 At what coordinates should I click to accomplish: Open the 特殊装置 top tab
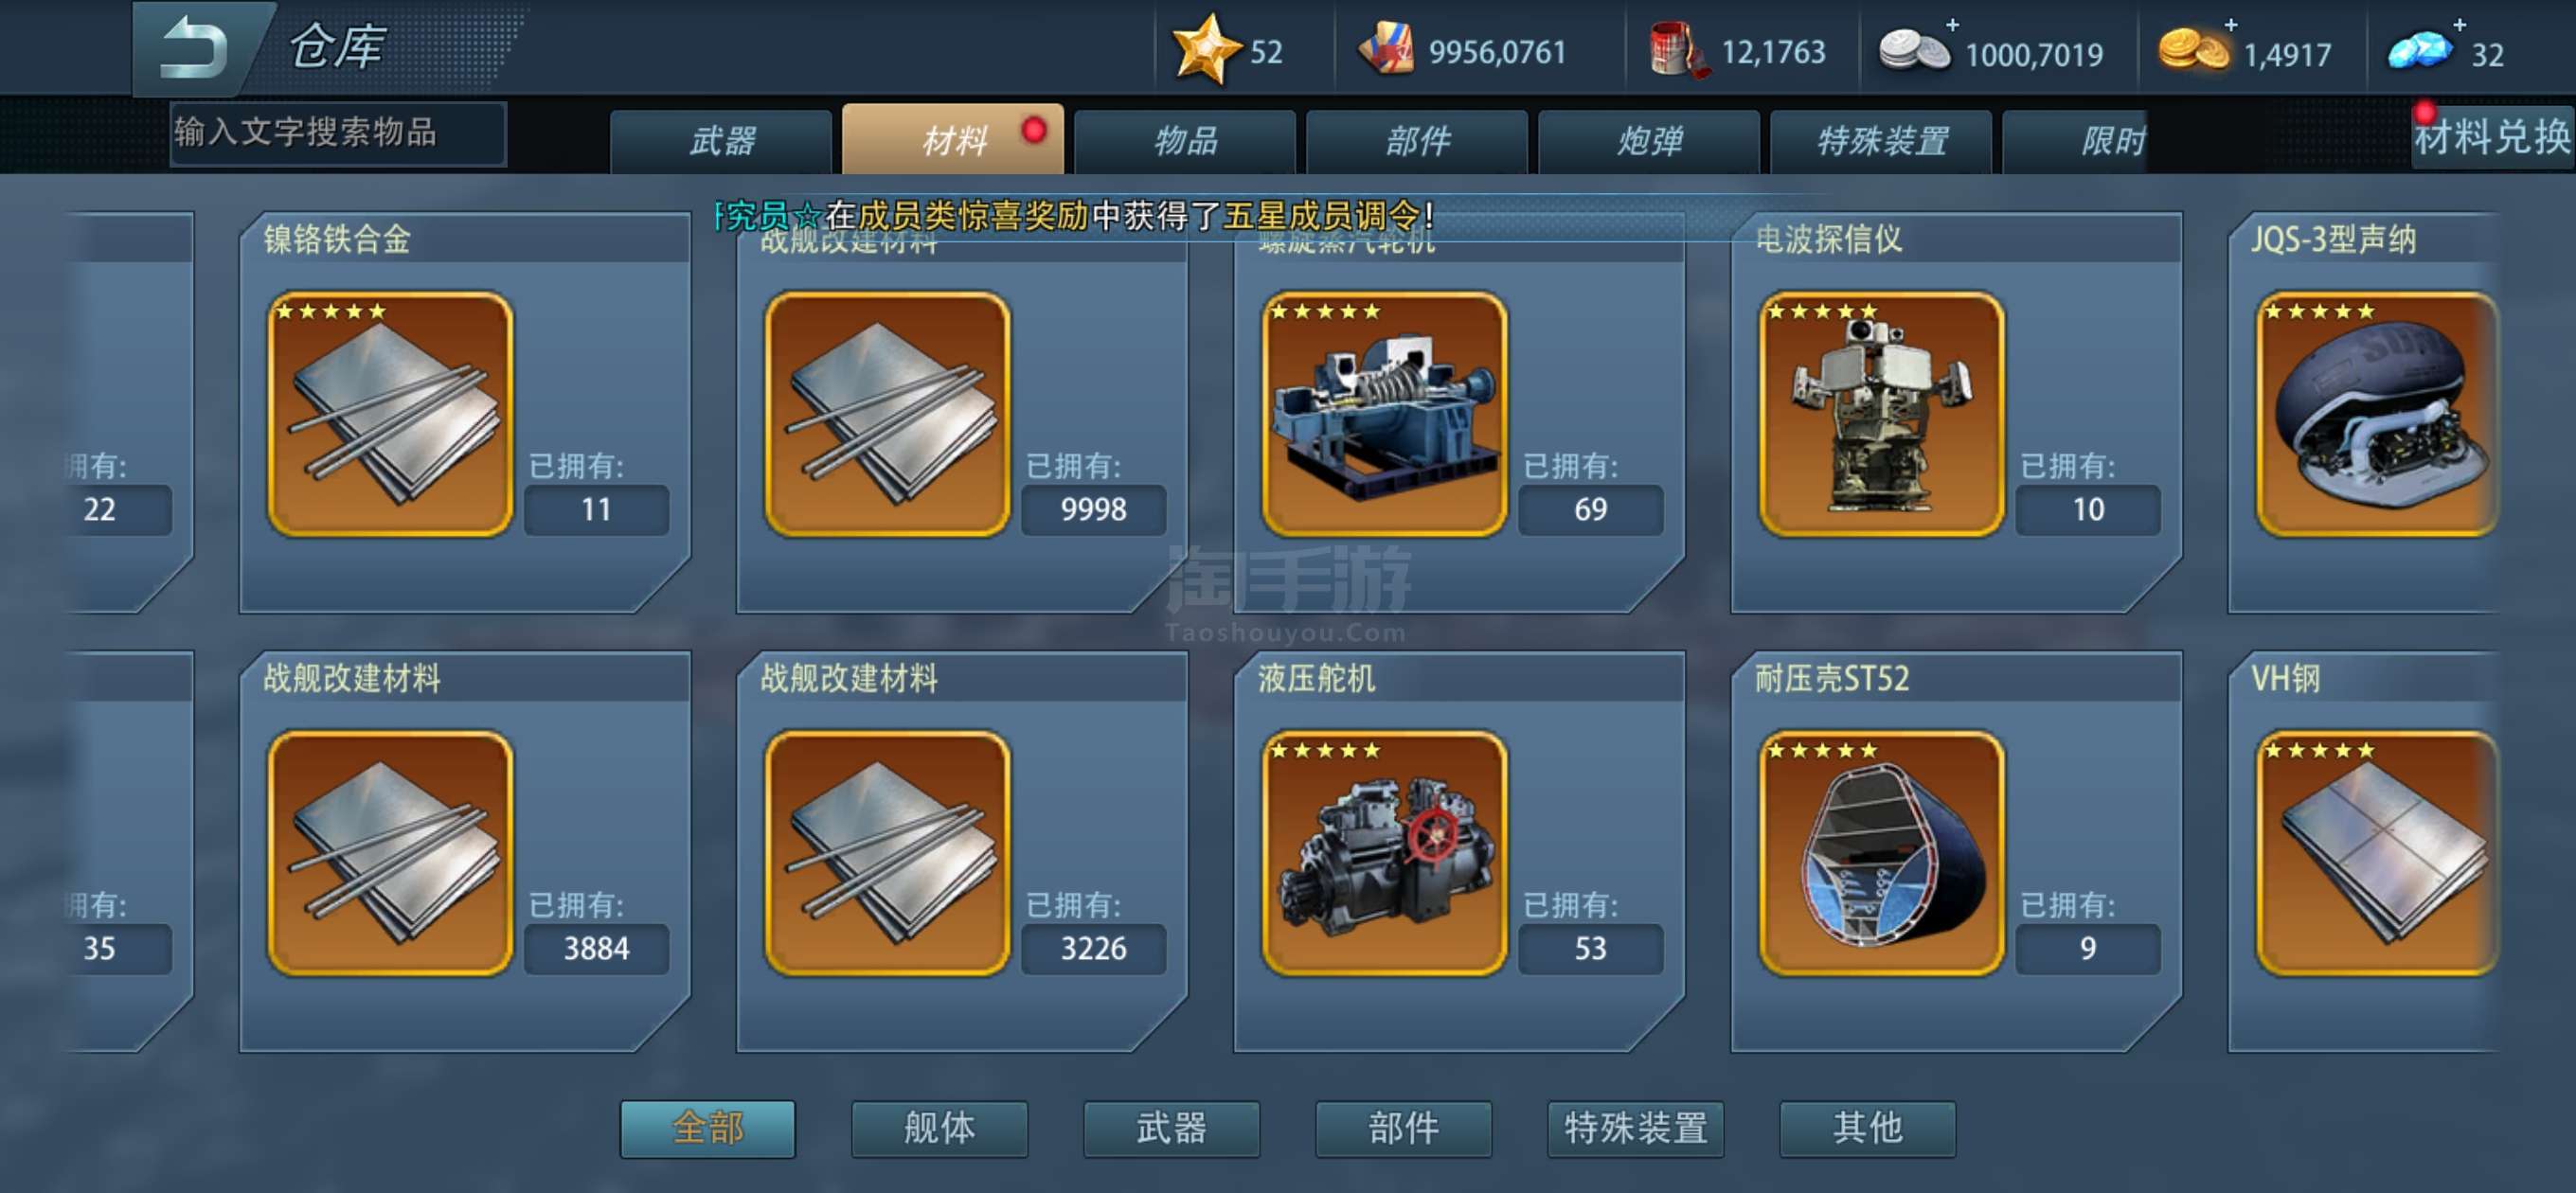[1881, 141]
